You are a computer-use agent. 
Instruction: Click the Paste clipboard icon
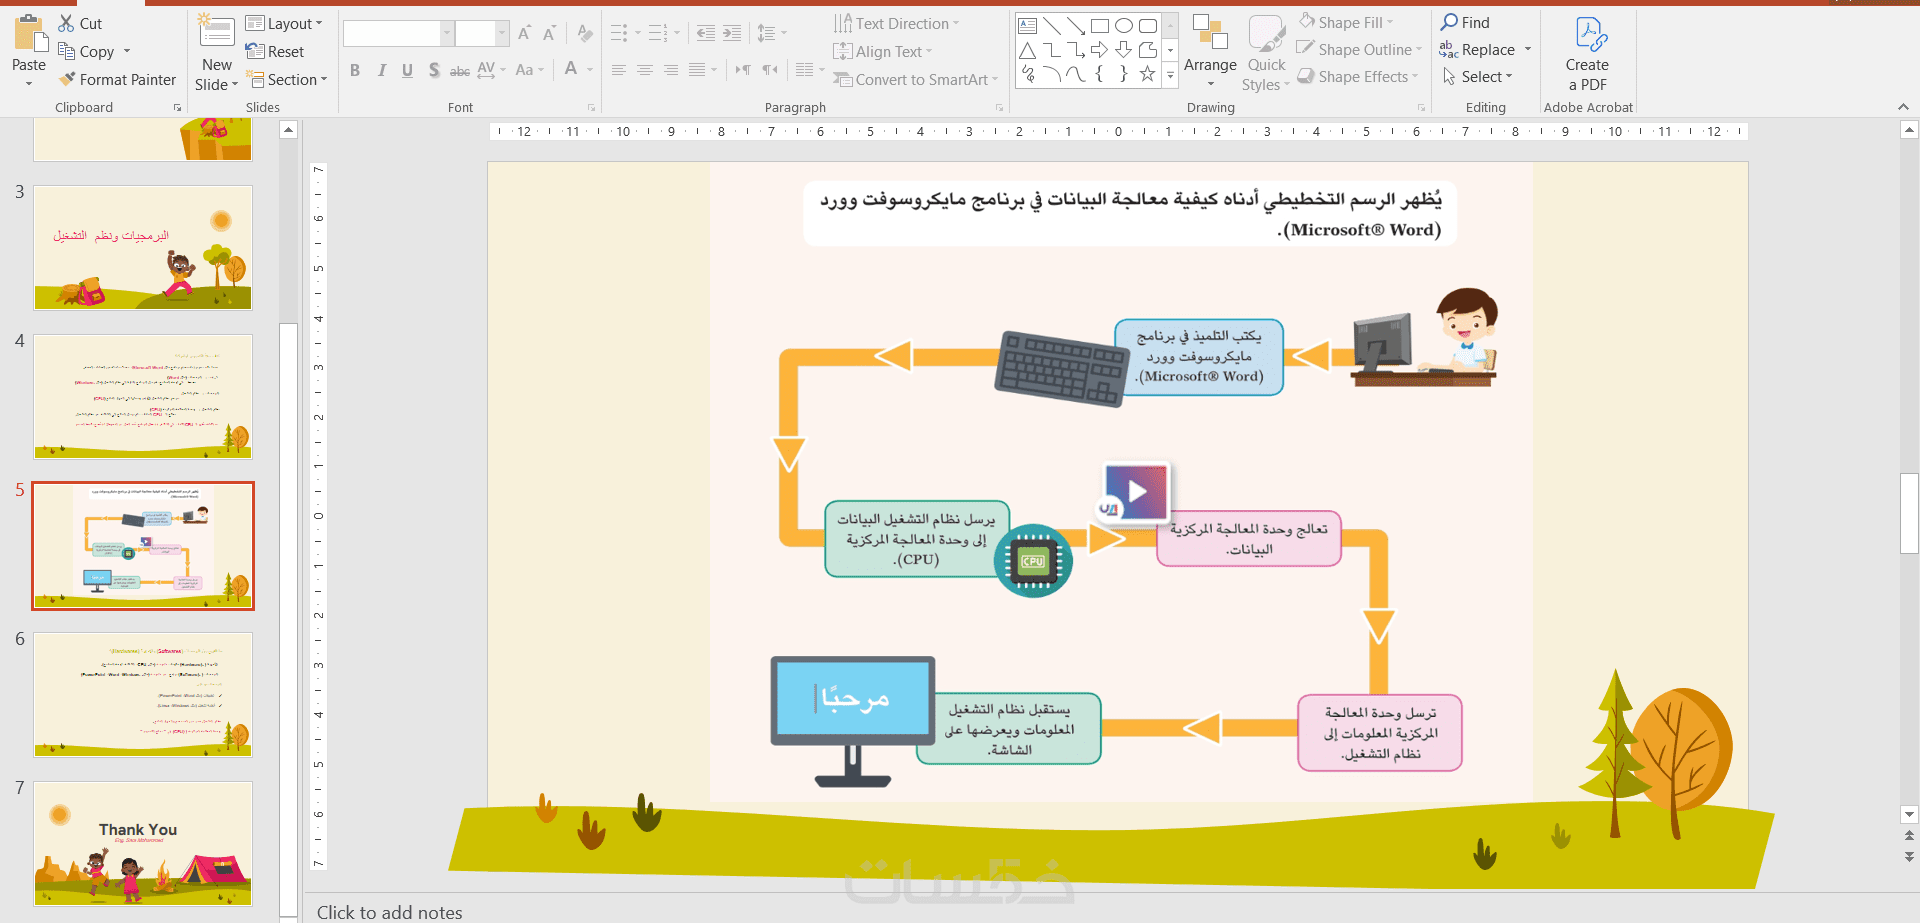[29, 33]
